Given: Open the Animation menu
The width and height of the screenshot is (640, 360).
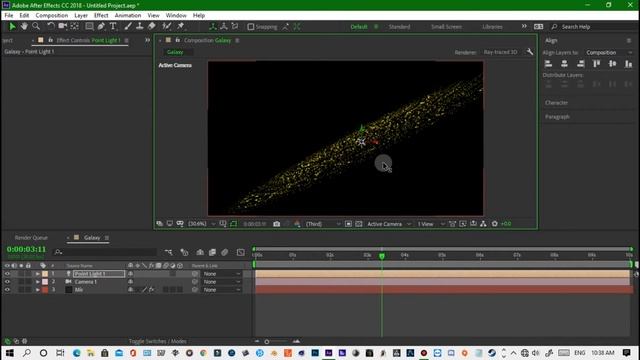Looking at the screenshot, I should pos(128,15).
